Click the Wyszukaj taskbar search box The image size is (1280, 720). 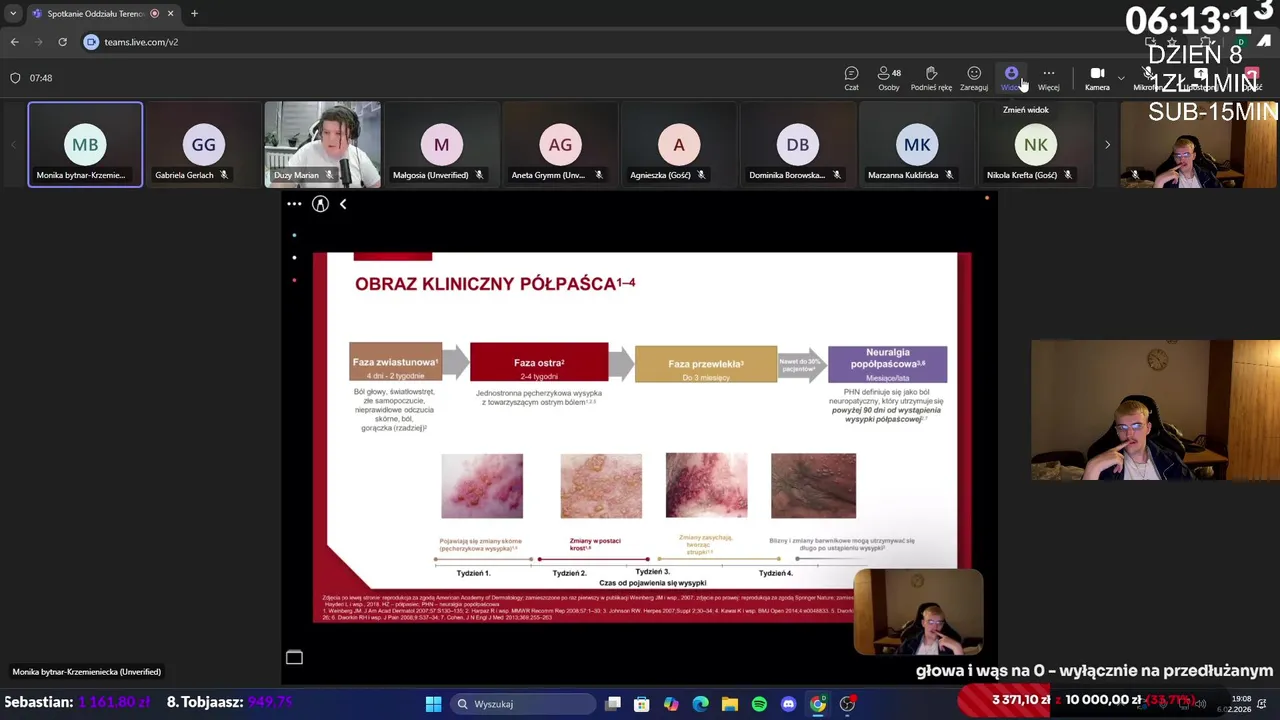click(521, 704)
